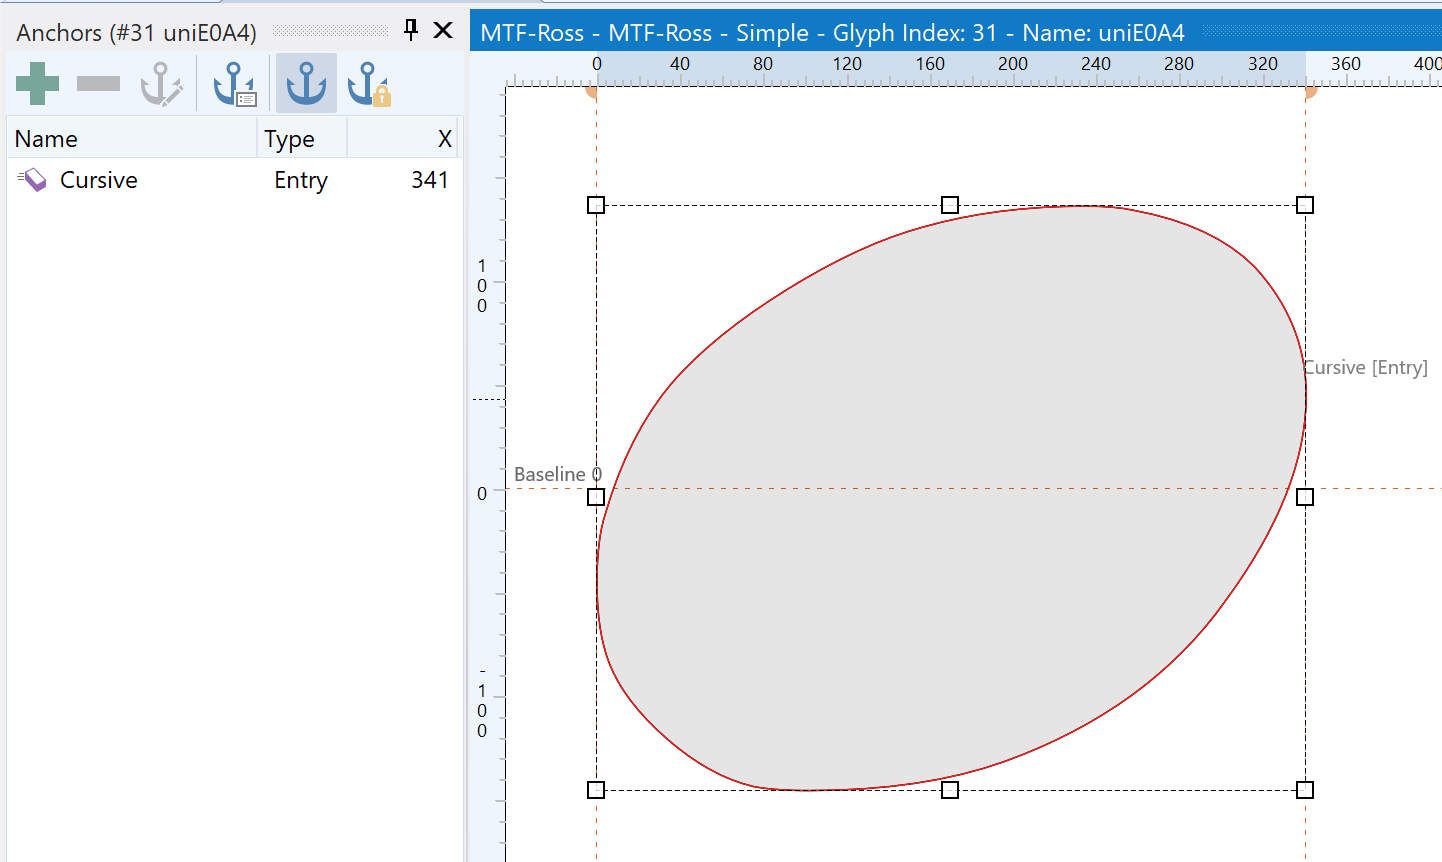Close the Anchors panel
The width and height of the screenshot is (1442, 862).
pyautogui.click(x=443, y=30)
